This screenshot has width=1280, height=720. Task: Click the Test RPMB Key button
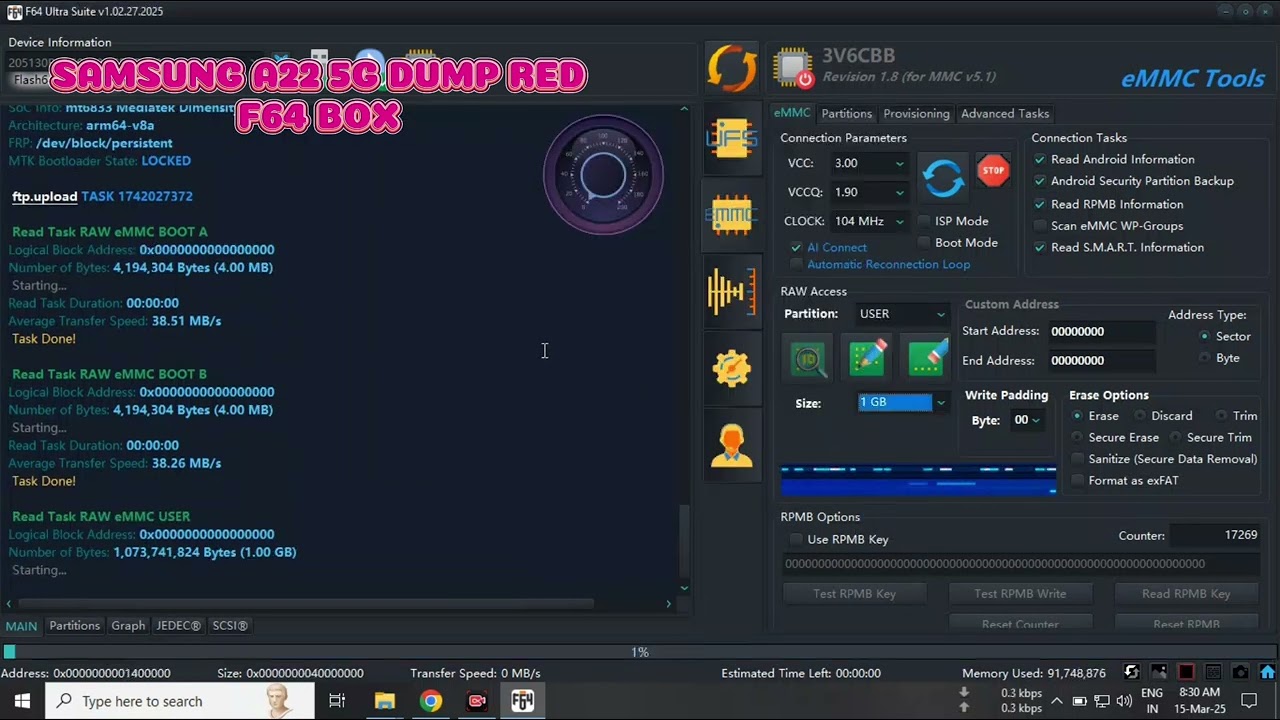click(855, 594)
